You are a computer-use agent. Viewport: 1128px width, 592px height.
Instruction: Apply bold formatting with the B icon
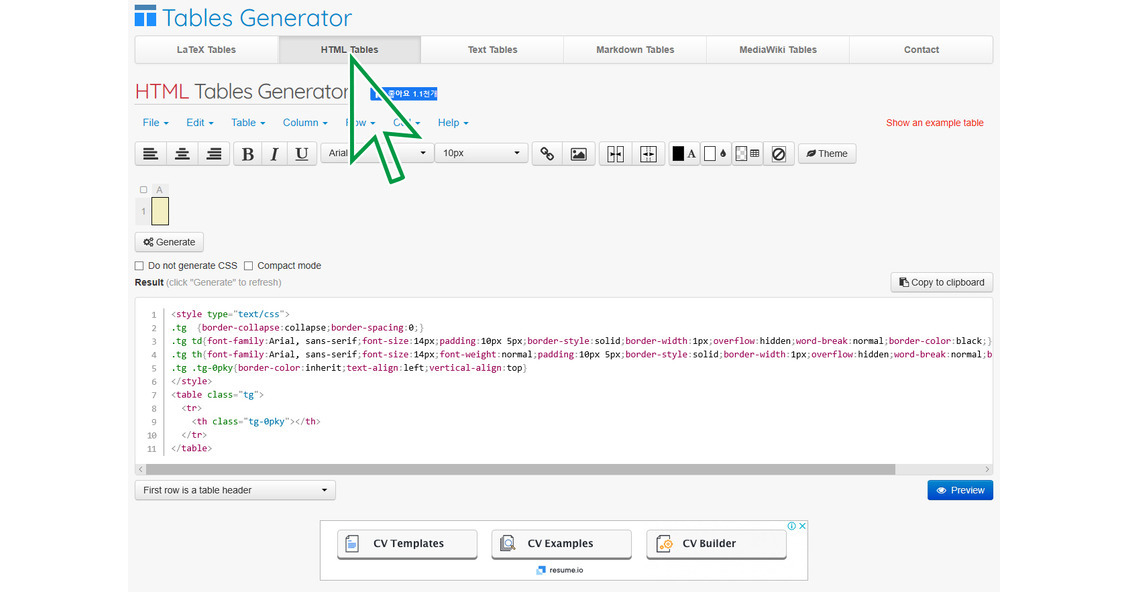(247, 154)
